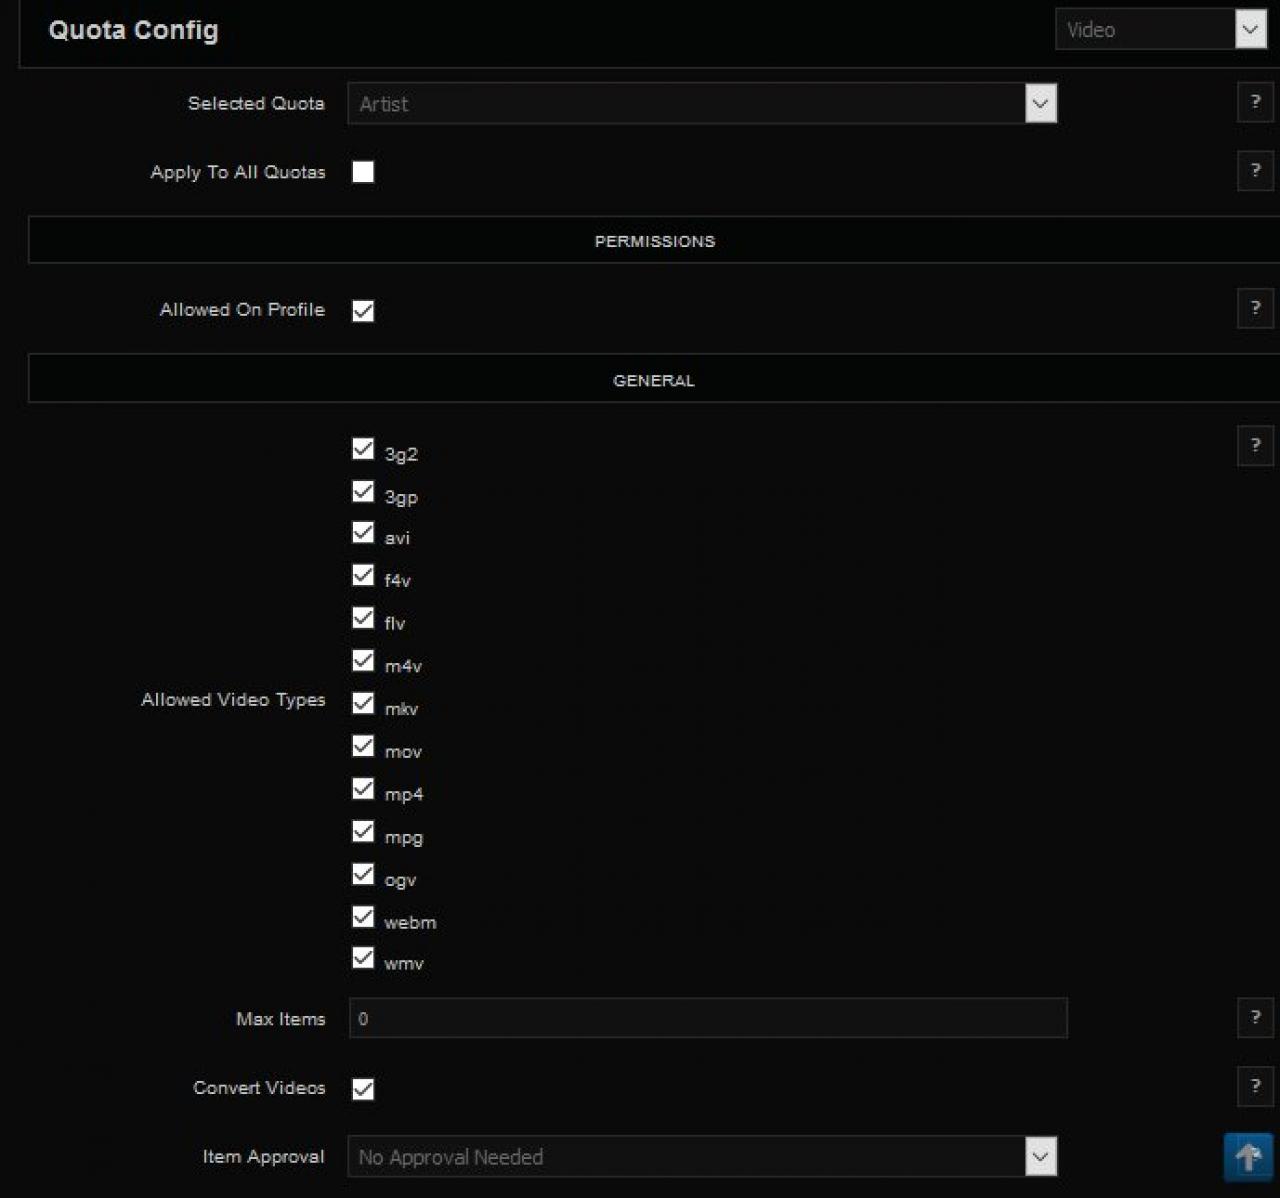This screenshot has width=1280, height=1198.
Task: Click help icon beside Convert Videos
Action: pos(1255,1087)
